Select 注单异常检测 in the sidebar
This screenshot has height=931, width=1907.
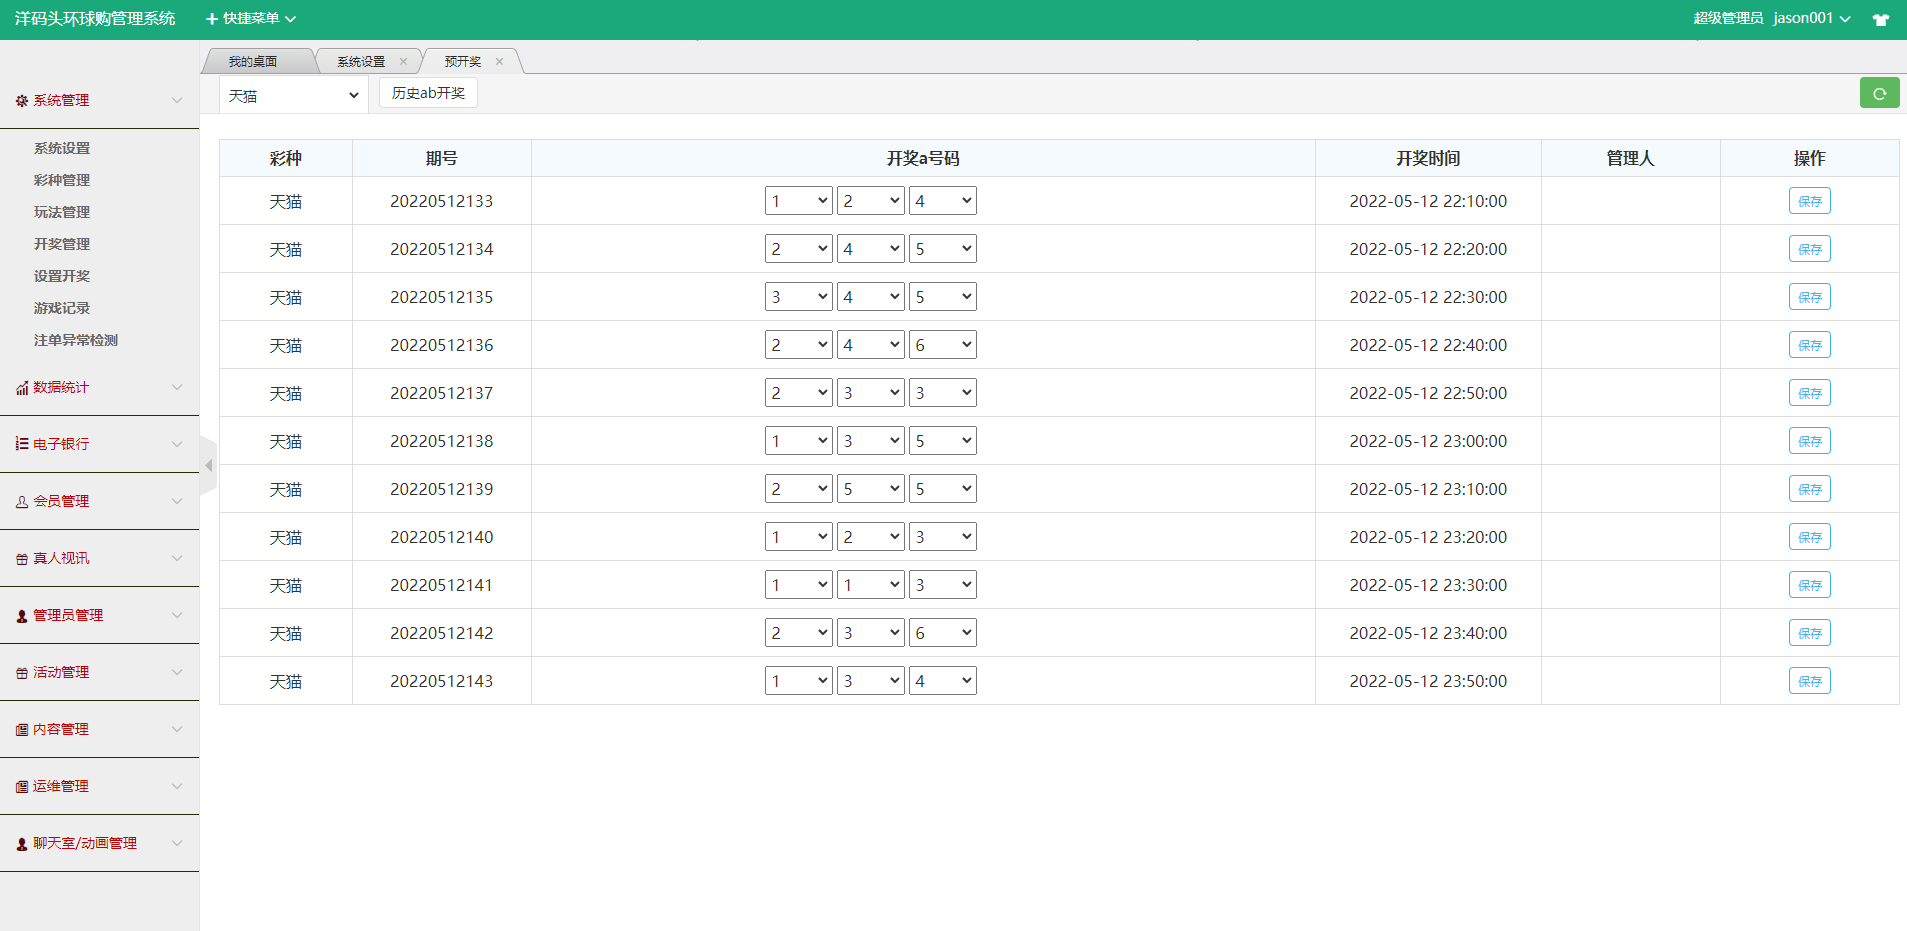tap(76, 340)
